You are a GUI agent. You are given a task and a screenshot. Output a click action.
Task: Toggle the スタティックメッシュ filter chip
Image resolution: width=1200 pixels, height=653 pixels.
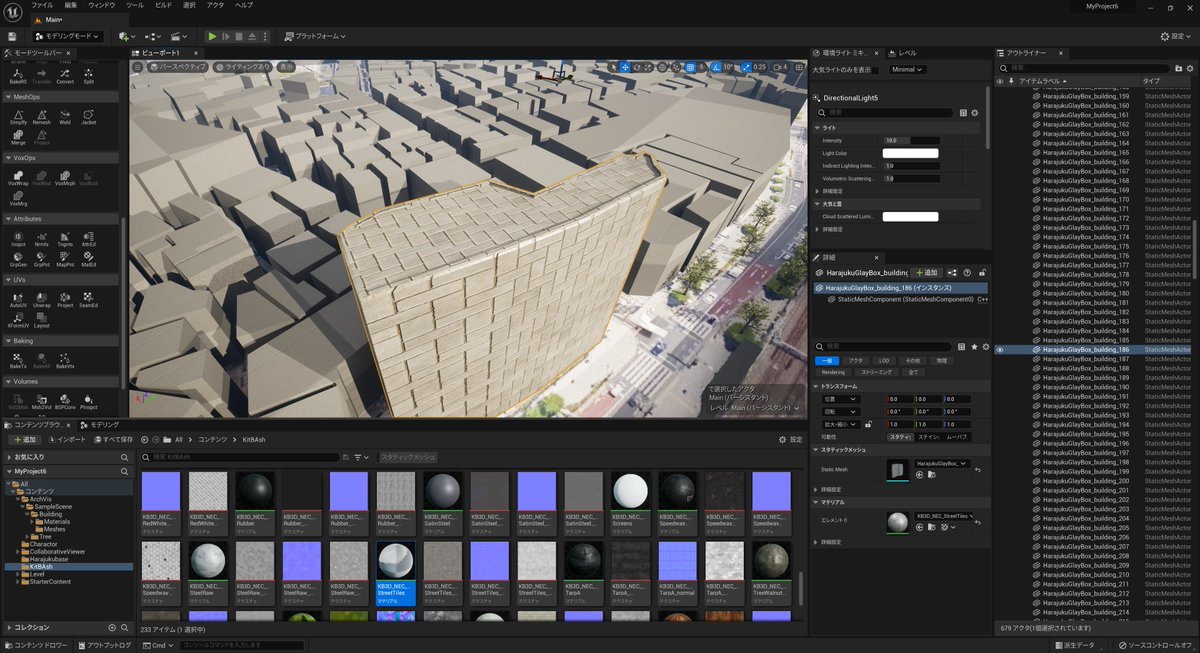pos(407,457)
